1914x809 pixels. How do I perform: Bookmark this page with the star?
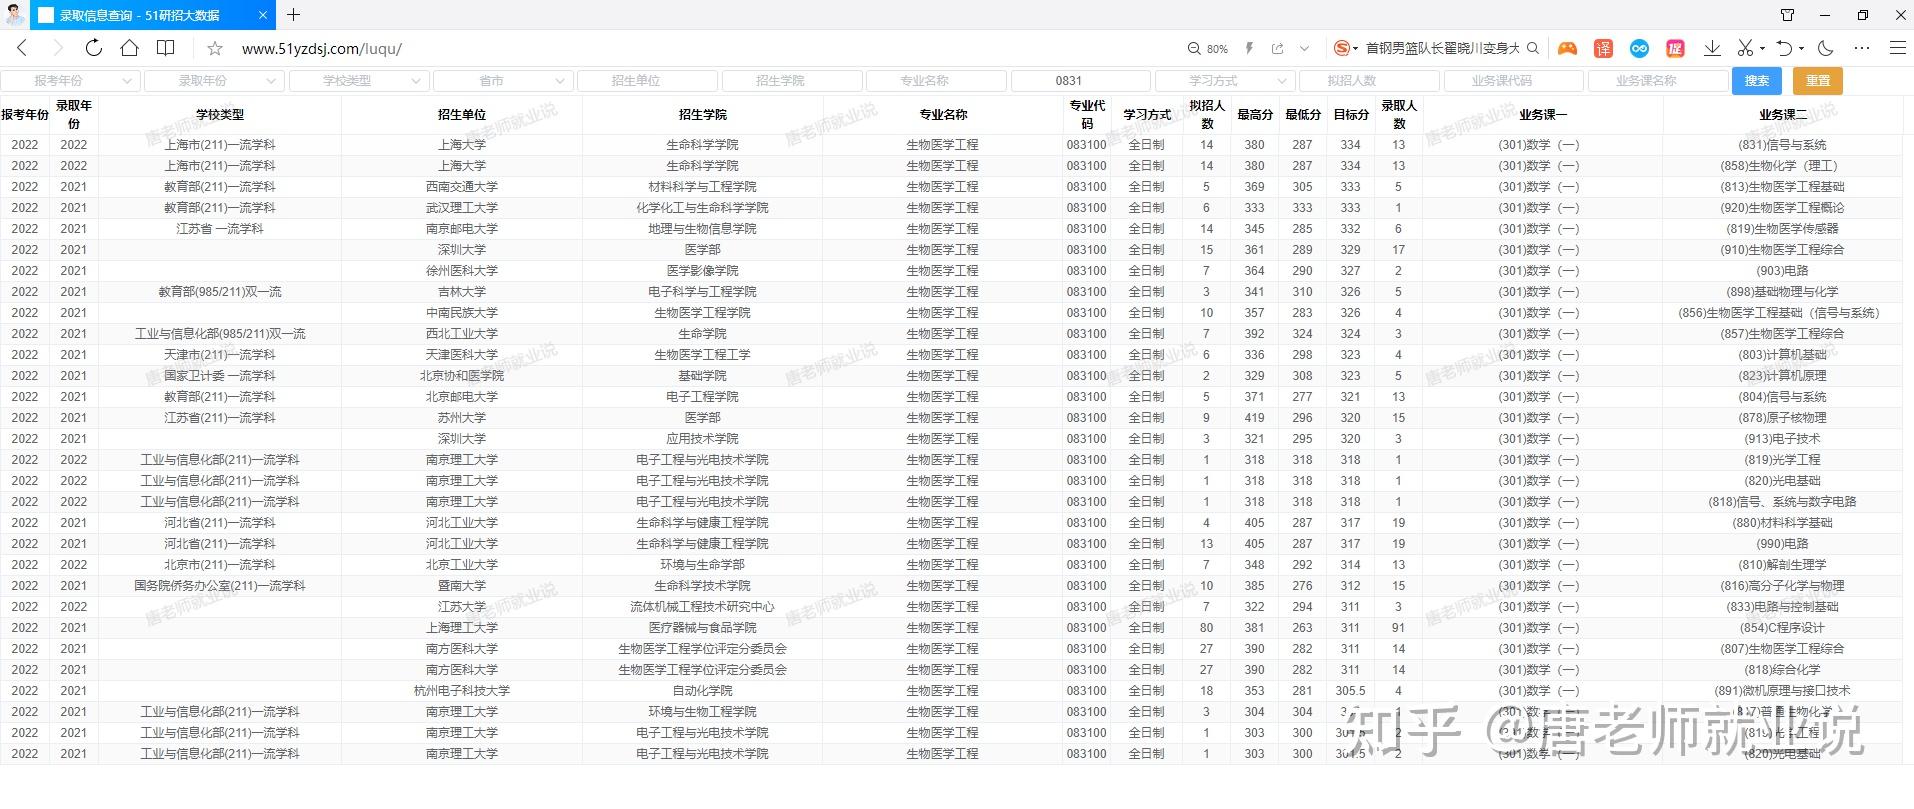214,48
